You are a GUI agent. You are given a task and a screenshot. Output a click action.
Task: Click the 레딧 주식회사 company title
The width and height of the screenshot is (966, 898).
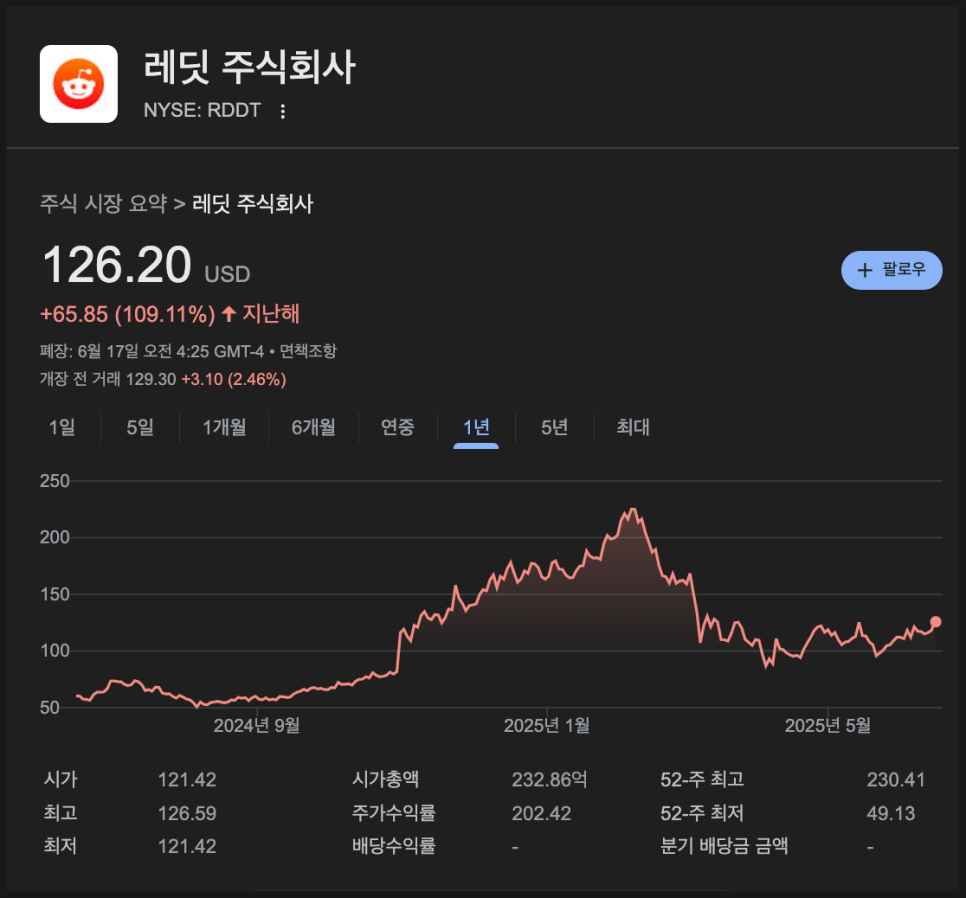(x=250, y=67)
